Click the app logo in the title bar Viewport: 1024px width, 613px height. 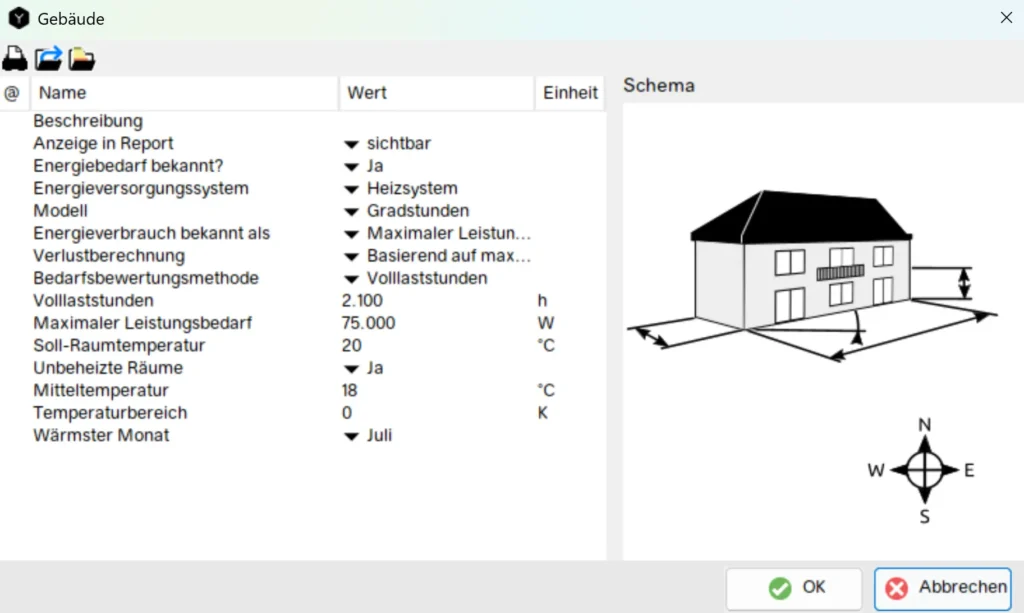coord(19,18)
